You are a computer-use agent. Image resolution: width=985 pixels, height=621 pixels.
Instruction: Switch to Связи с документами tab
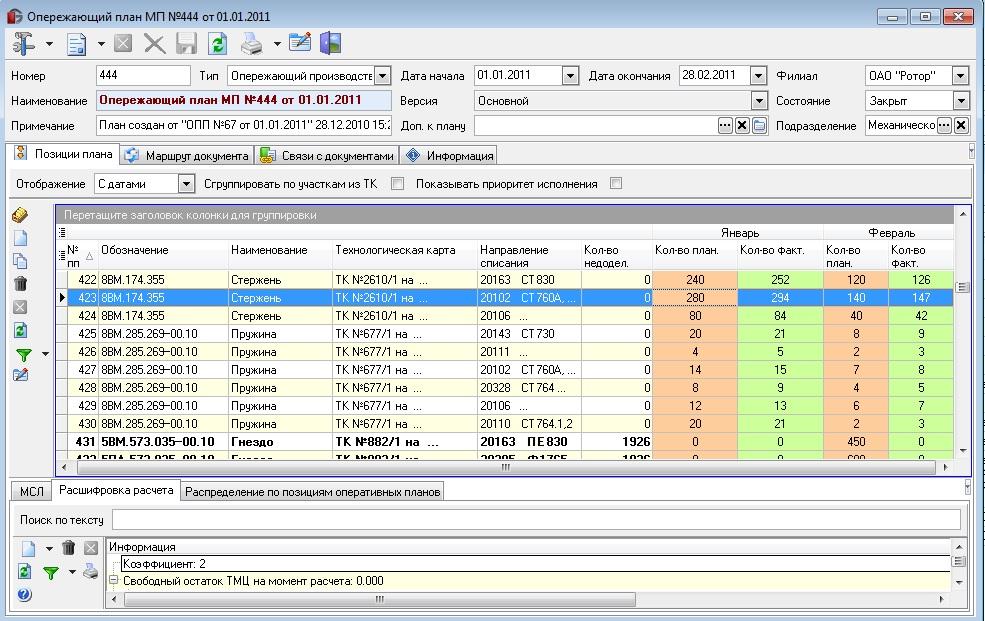pos(327,156)
